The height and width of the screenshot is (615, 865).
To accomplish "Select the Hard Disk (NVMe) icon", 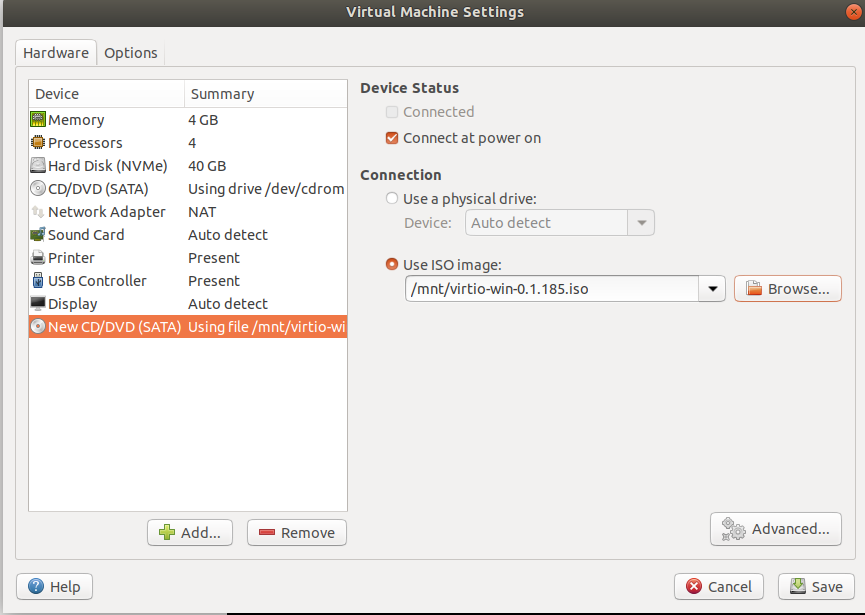I will tap(38, 165).
